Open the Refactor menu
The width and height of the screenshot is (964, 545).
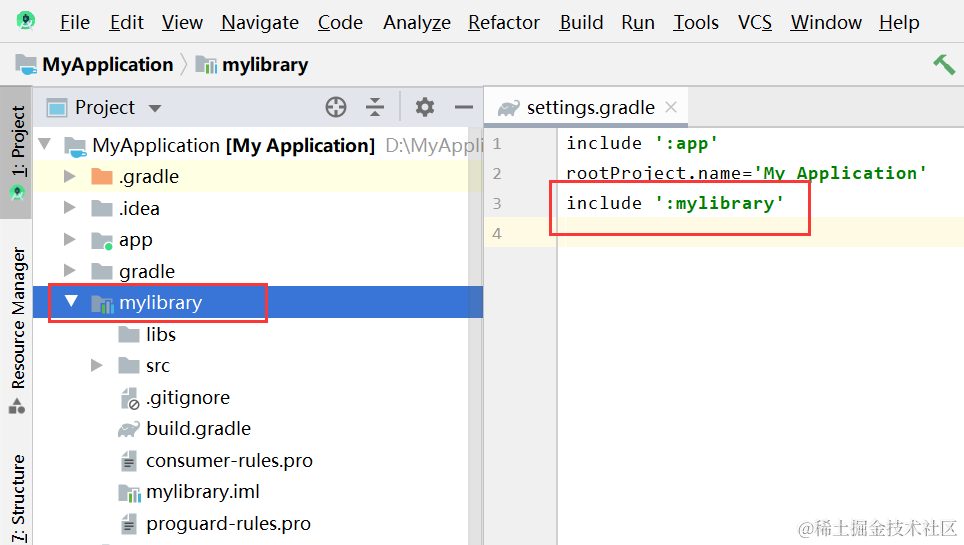(x=504, y=23)
